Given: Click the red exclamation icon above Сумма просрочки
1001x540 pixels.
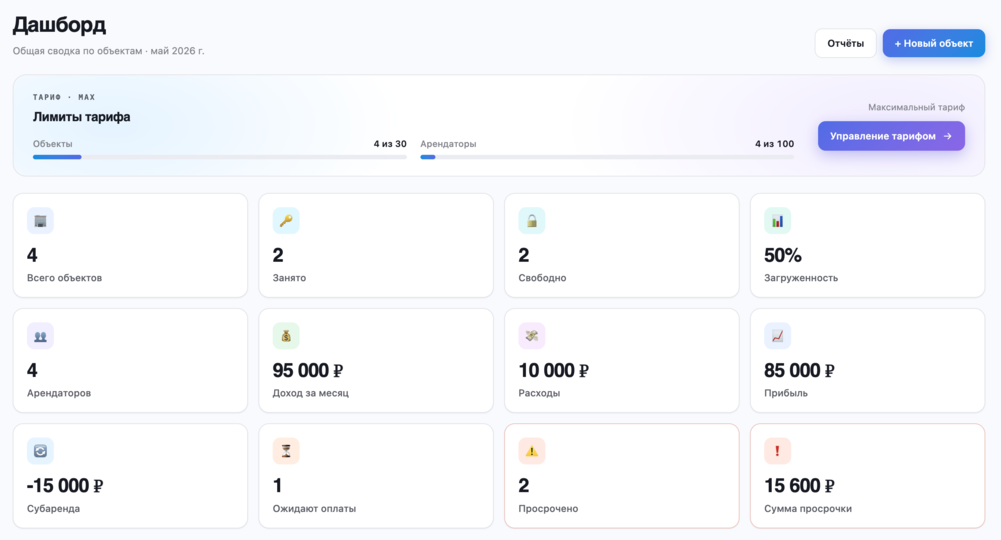Looking at the screenshot, I should pos(778,451).
